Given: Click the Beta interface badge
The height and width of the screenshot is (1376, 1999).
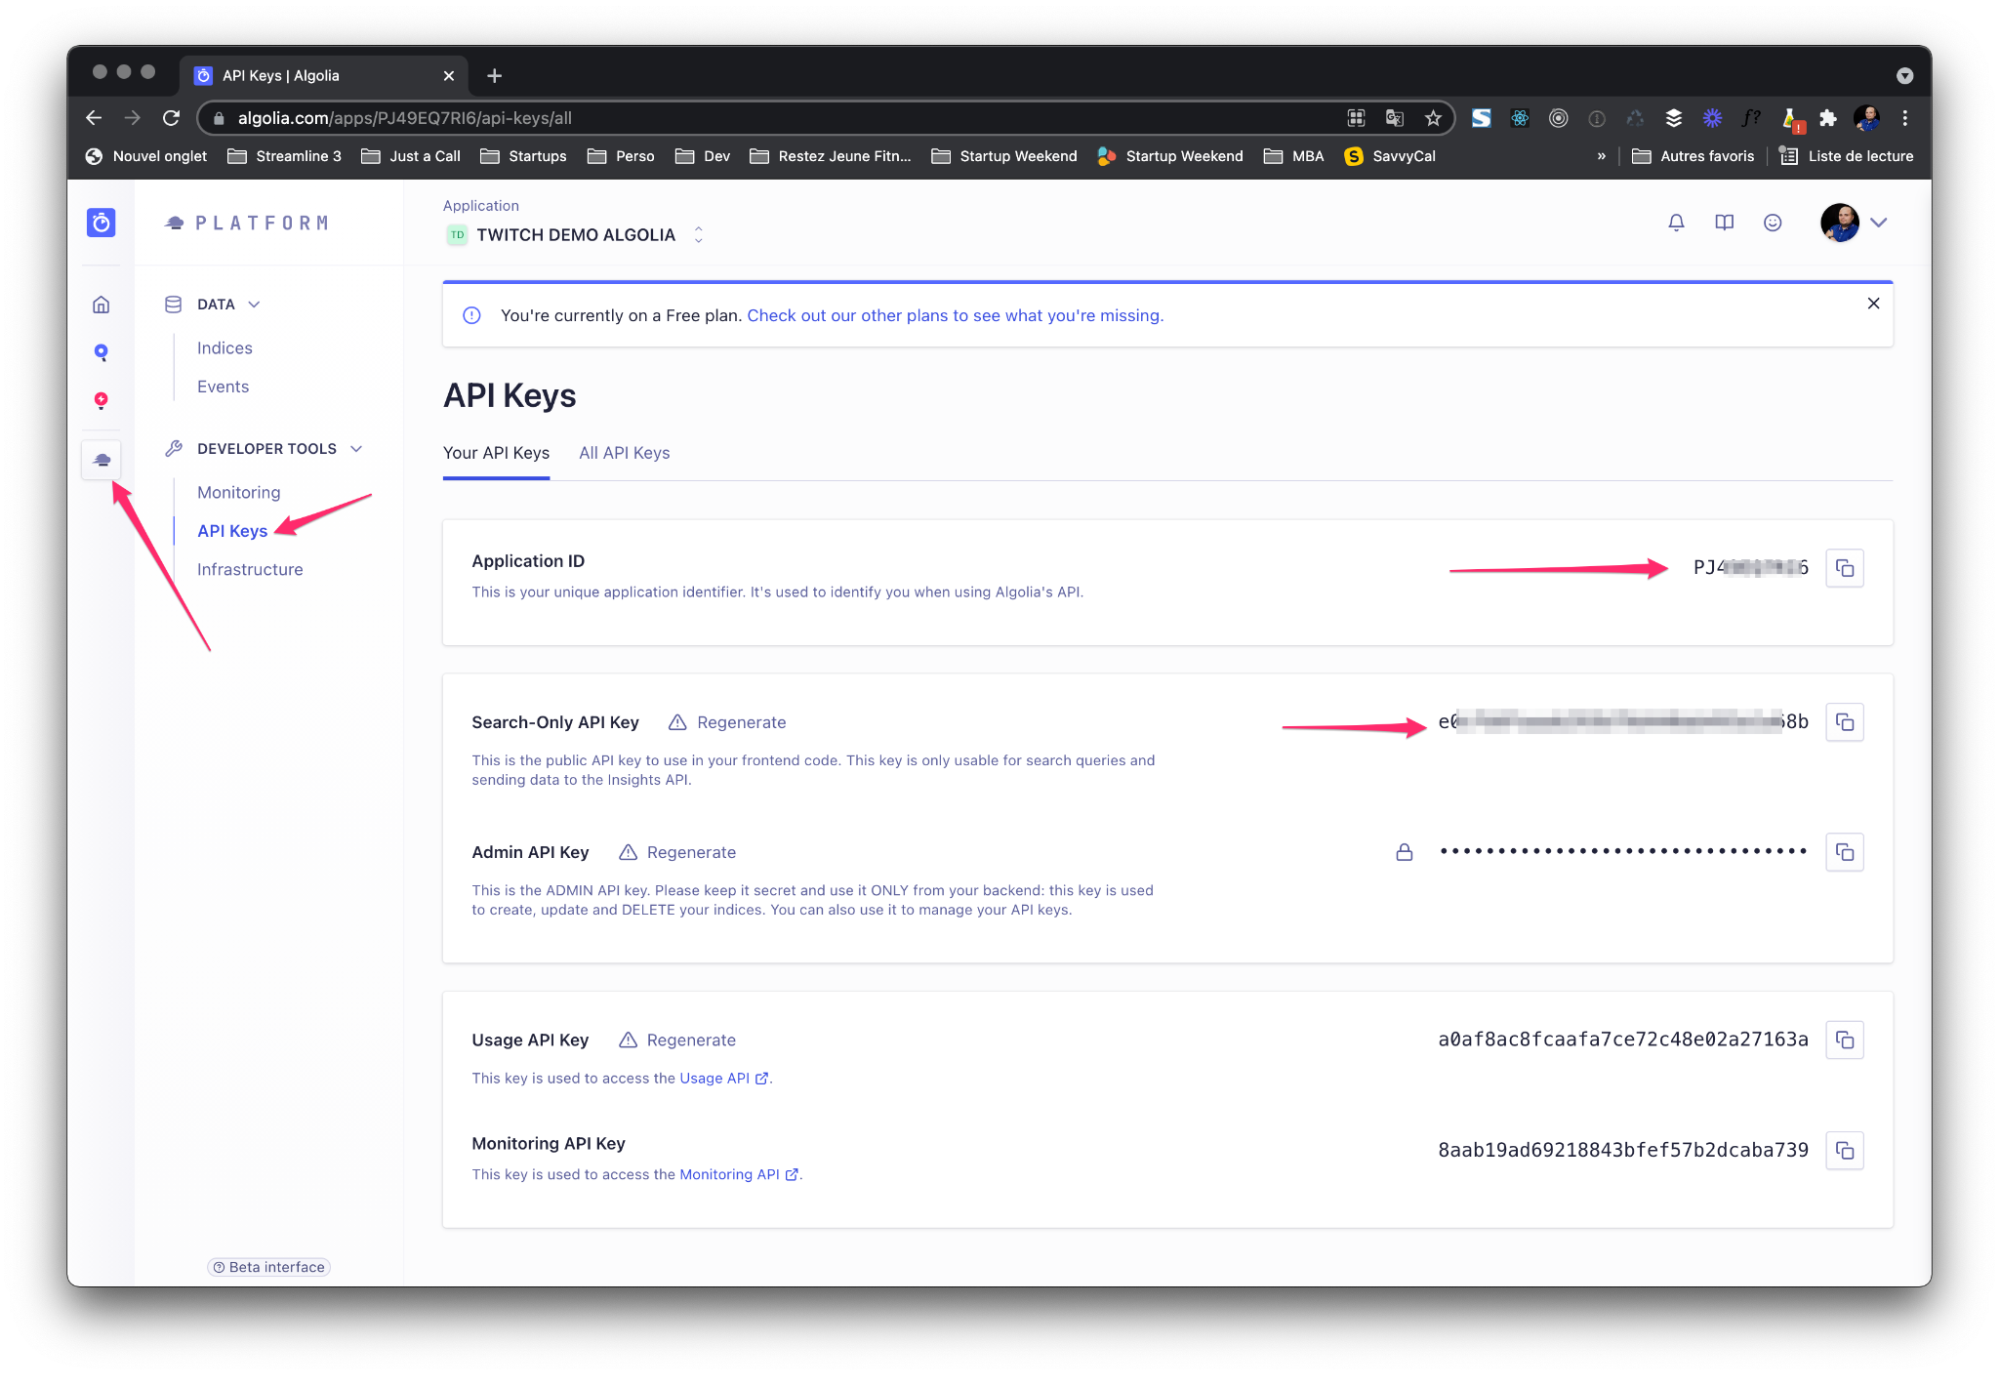Looking at the screenshot, I should point(269,1267).
